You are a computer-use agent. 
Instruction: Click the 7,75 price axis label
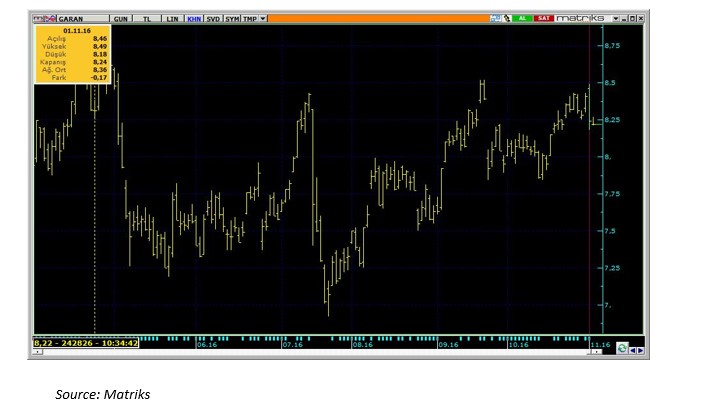(x=612, y=194)
